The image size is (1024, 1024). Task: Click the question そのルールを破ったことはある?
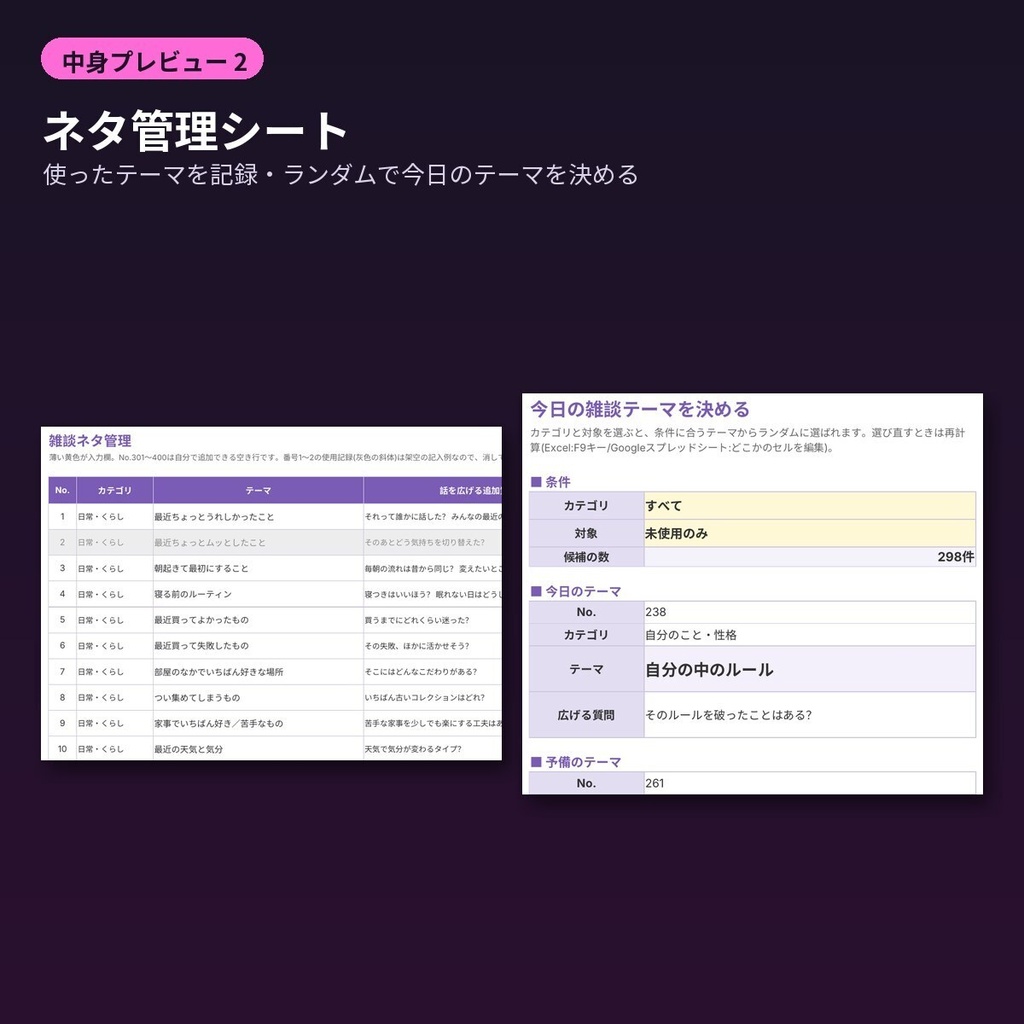[729, 715]
